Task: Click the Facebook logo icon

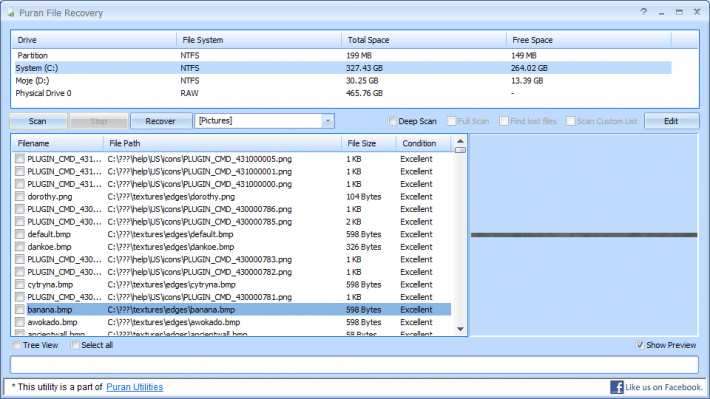Action: pyautogui.click(x=616, y=387)
